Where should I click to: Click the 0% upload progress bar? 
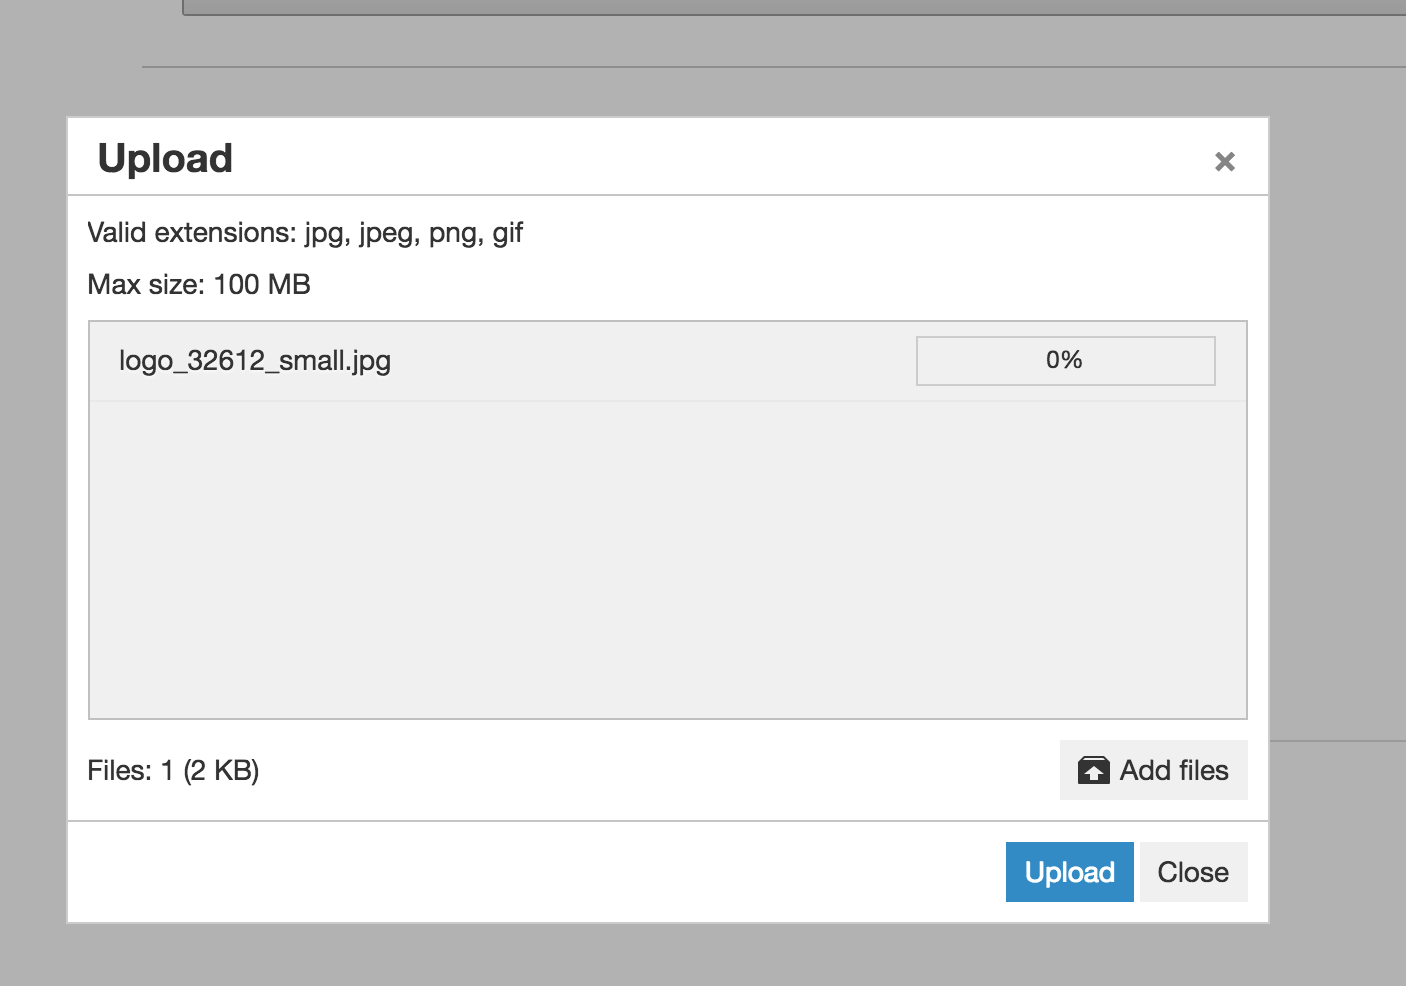[1065, 360]
